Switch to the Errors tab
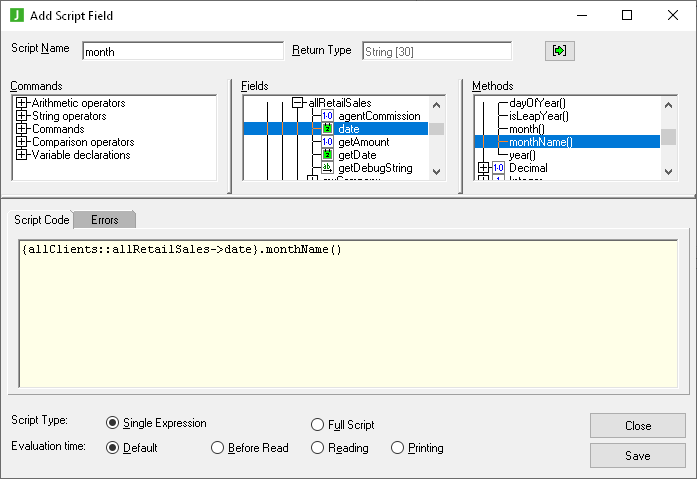This screenshot has width=697, height=479. [x=104, y=219]
